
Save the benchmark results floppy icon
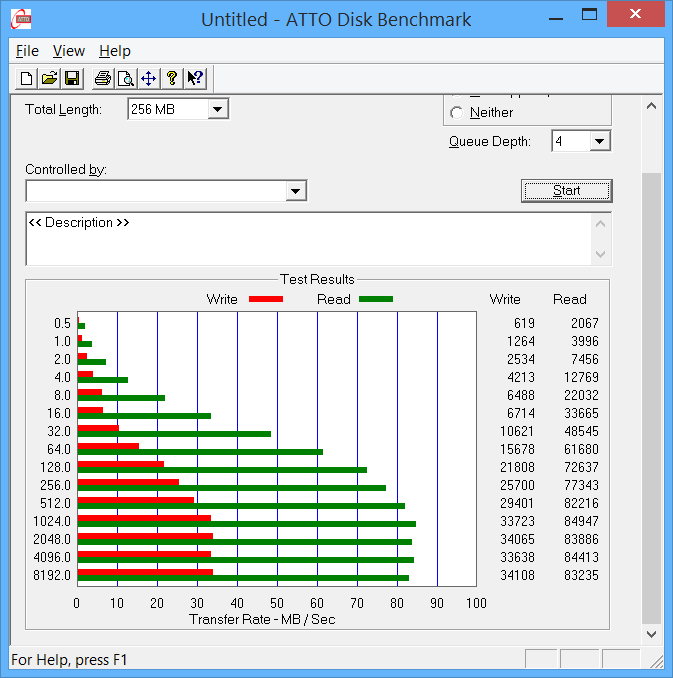72,79
